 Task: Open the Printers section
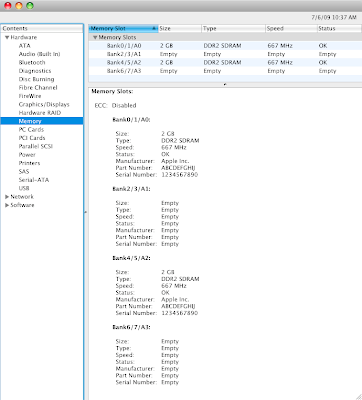click(29, 163)
